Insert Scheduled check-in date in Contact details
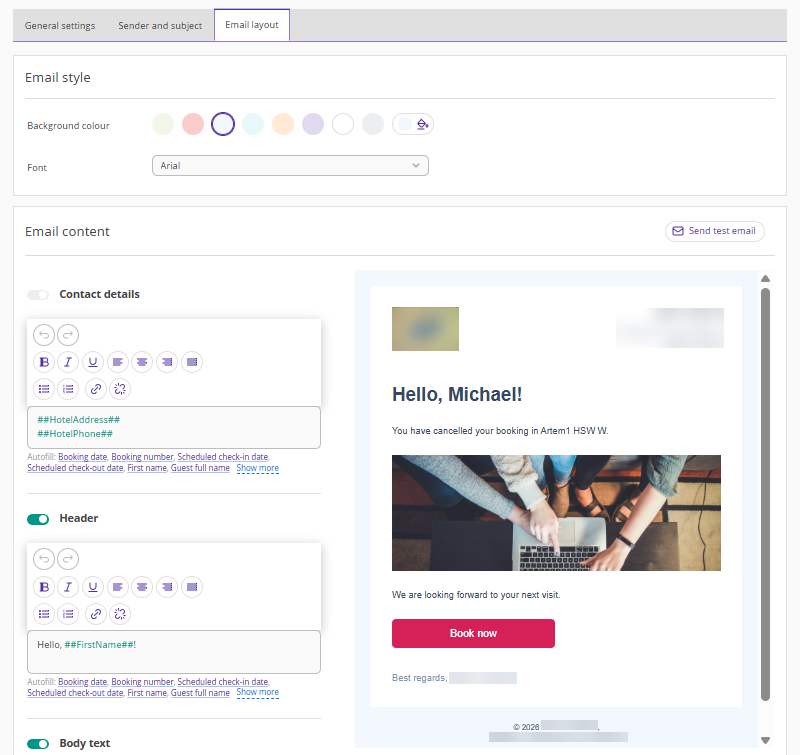The image size is (800, 755). [223, 457]
